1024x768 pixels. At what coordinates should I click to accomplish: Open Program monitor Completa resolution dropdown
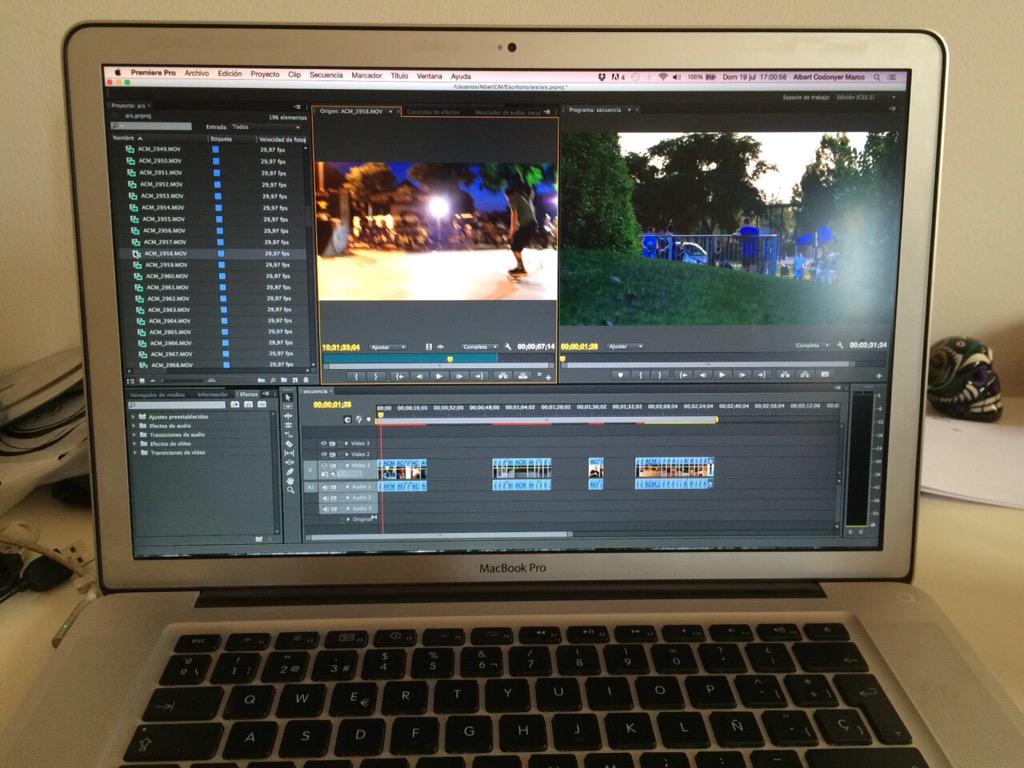tap(812, 345)
